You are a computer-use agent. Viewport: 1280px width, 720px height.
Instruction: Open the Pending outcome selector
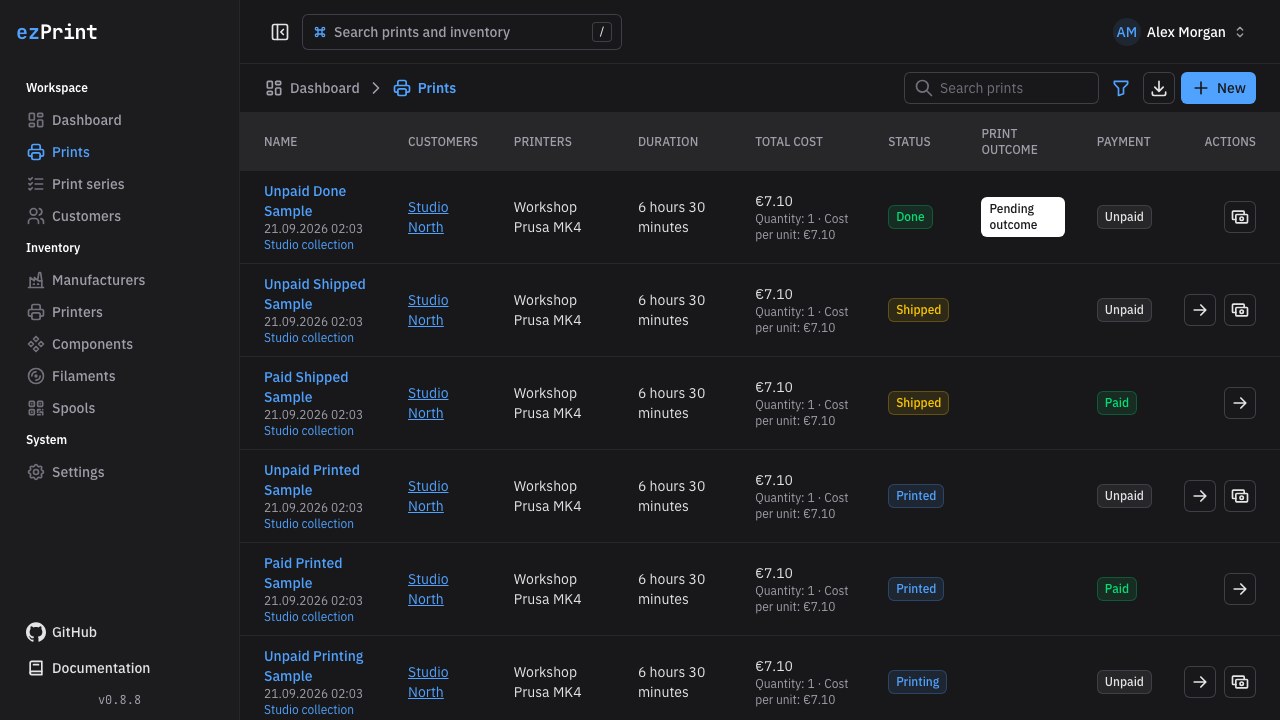tap(1023, 217)
